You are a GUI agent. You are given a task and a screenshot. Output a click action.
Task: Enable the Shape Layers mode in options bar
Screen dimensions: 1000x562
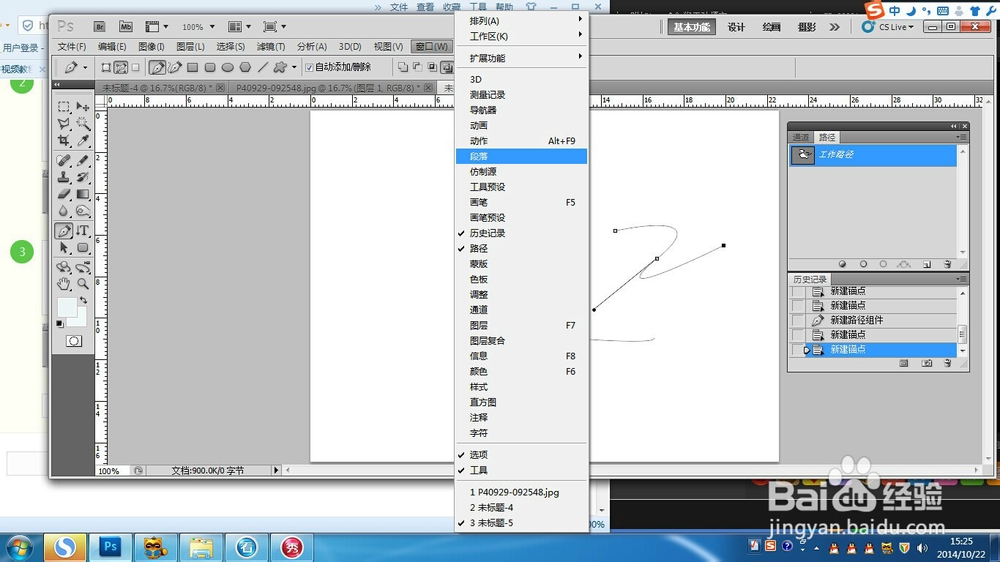point(107,67)
